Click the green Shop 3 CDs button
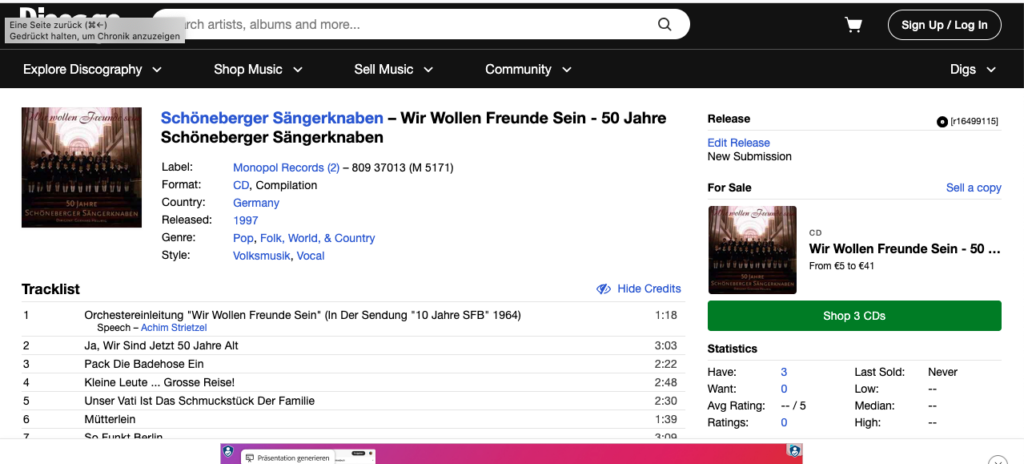1024x464 pixels. point(854,316)
